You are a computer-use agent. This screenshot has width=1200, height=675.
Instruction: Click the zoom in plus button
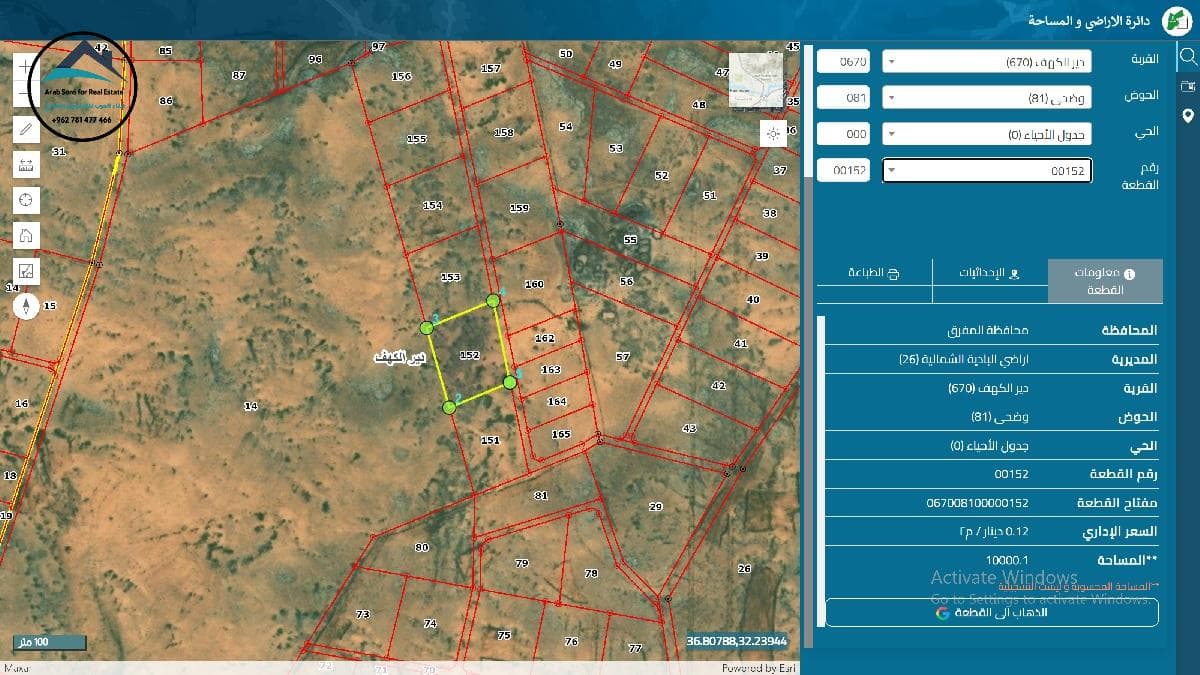[26, 66]
